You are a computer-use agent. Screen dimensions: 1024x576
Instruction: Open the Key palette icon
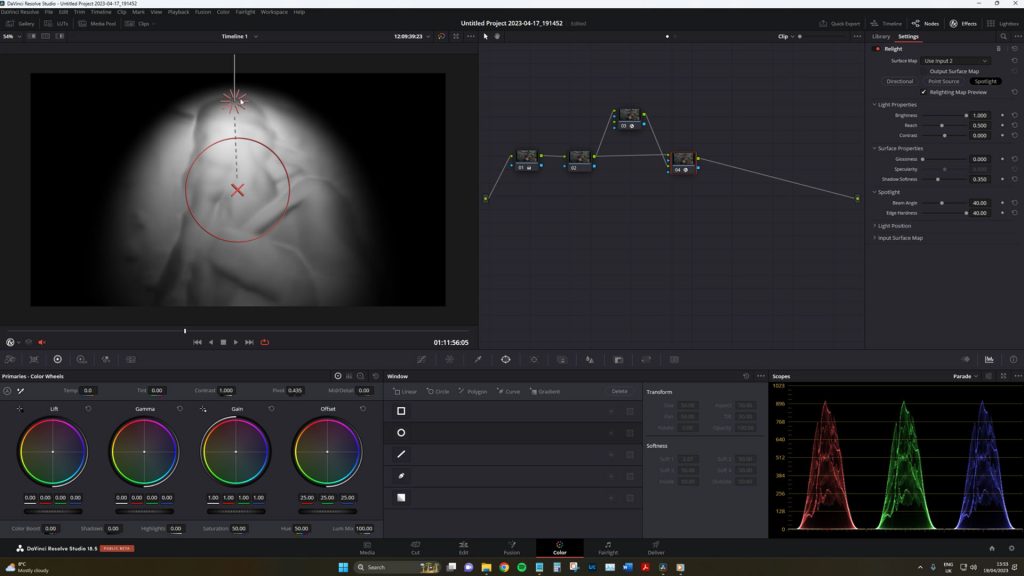618,359
